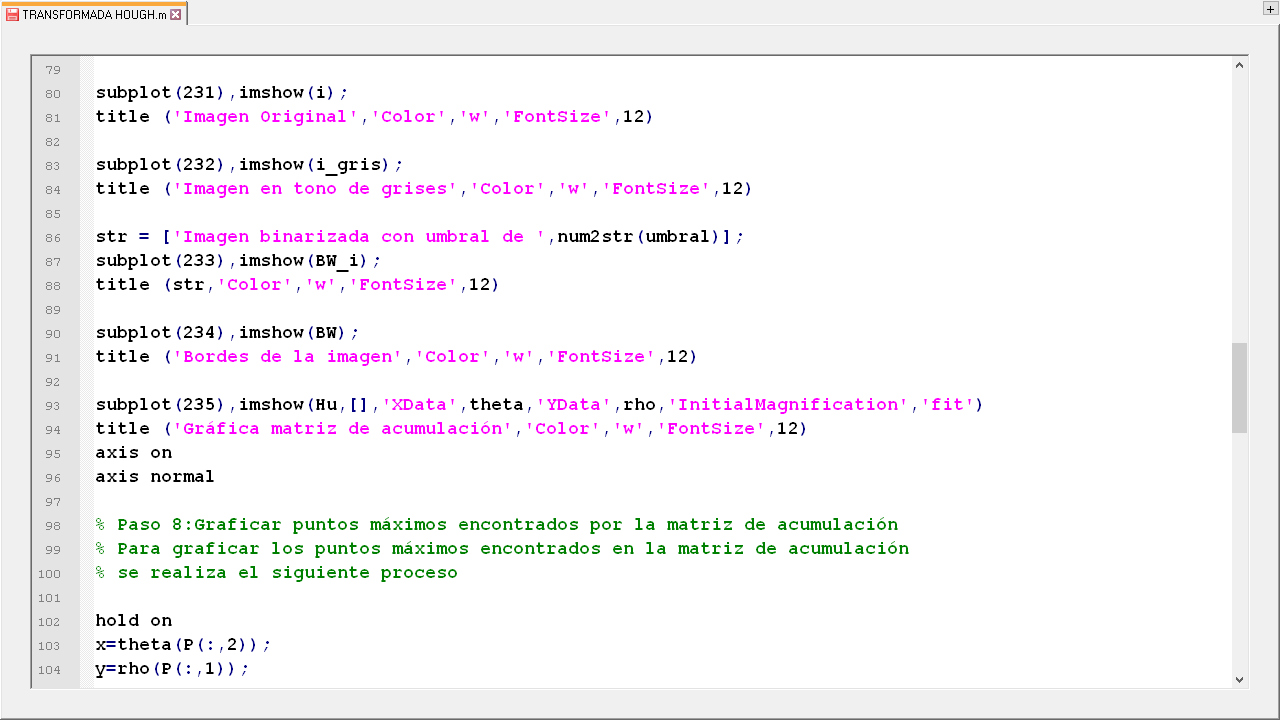Click the scrollbar down arrow
Viewport: 1280px width, 720px height.
pyautogui.click(x=1239, y=679)
